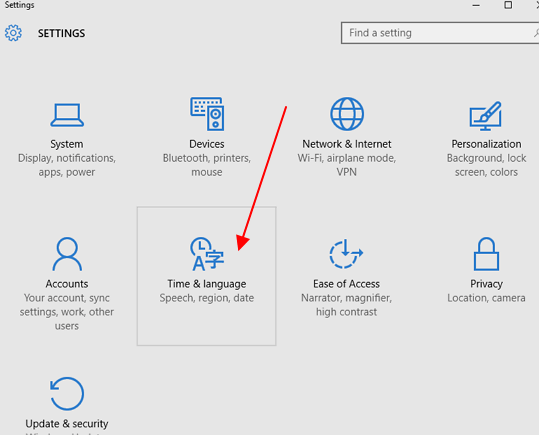Viewport: 539px width, 435px height.
Task: Click 'Background, lock screen, colors' description
Action: (486, 165)
